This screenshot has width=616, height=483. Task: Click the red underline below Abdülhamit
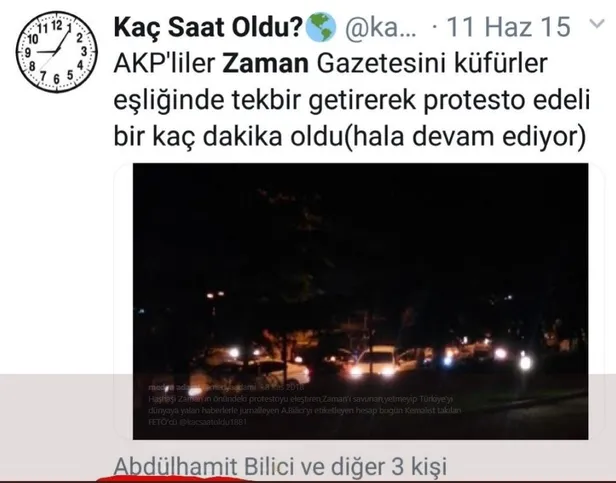click(x=176, y=479)
